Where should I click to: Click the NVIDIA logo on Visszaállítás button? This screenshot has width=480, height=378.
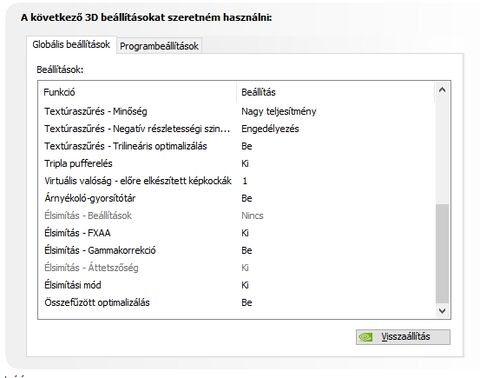pos(365,337)
